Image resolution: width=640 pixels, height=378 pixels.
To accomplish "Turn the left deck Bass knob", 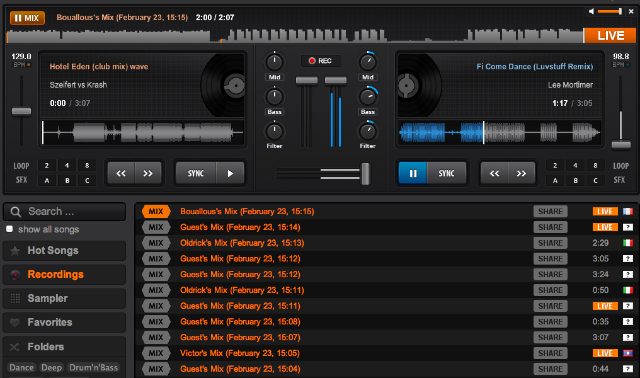I will tap(274, 97).
